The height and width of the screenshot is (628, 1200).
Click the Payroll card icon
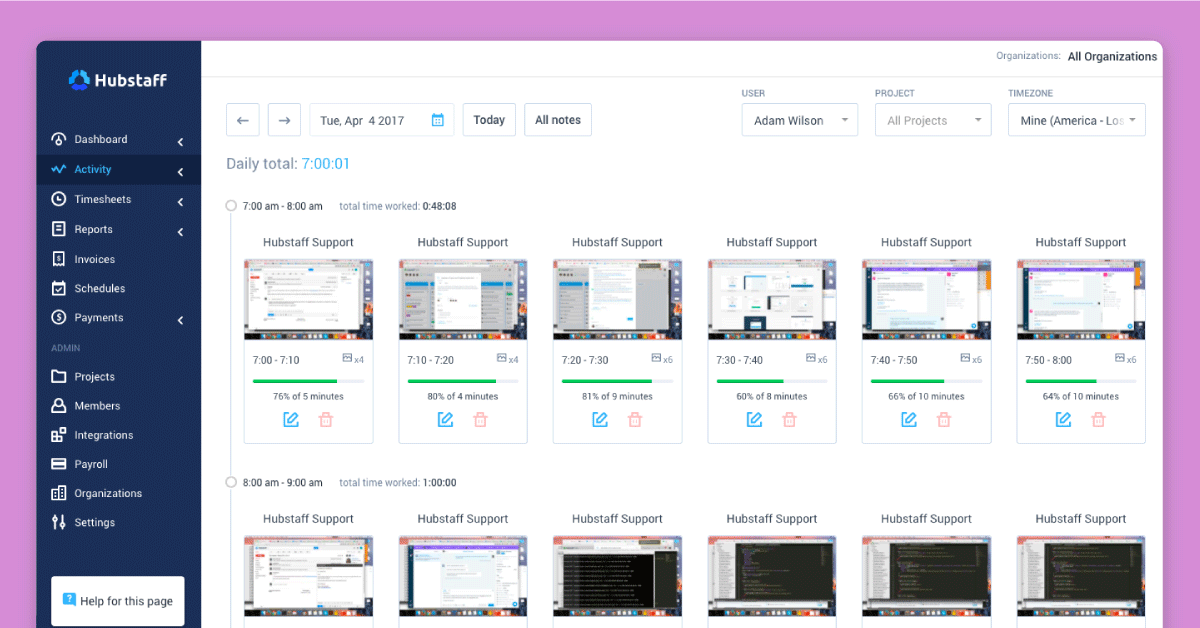[x=58, y=464]
